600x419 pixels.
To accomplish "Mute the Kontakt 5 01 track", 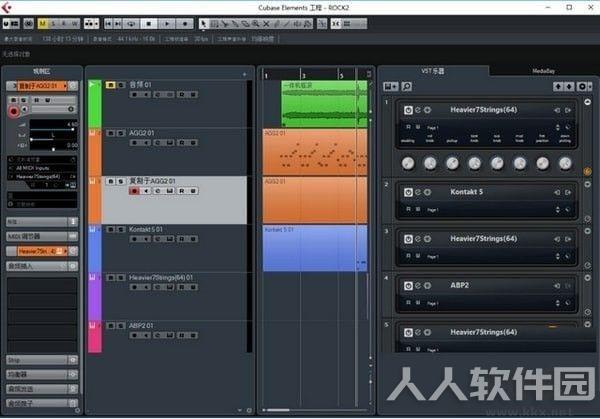I will pyautogui.click(x=110, y=230).
